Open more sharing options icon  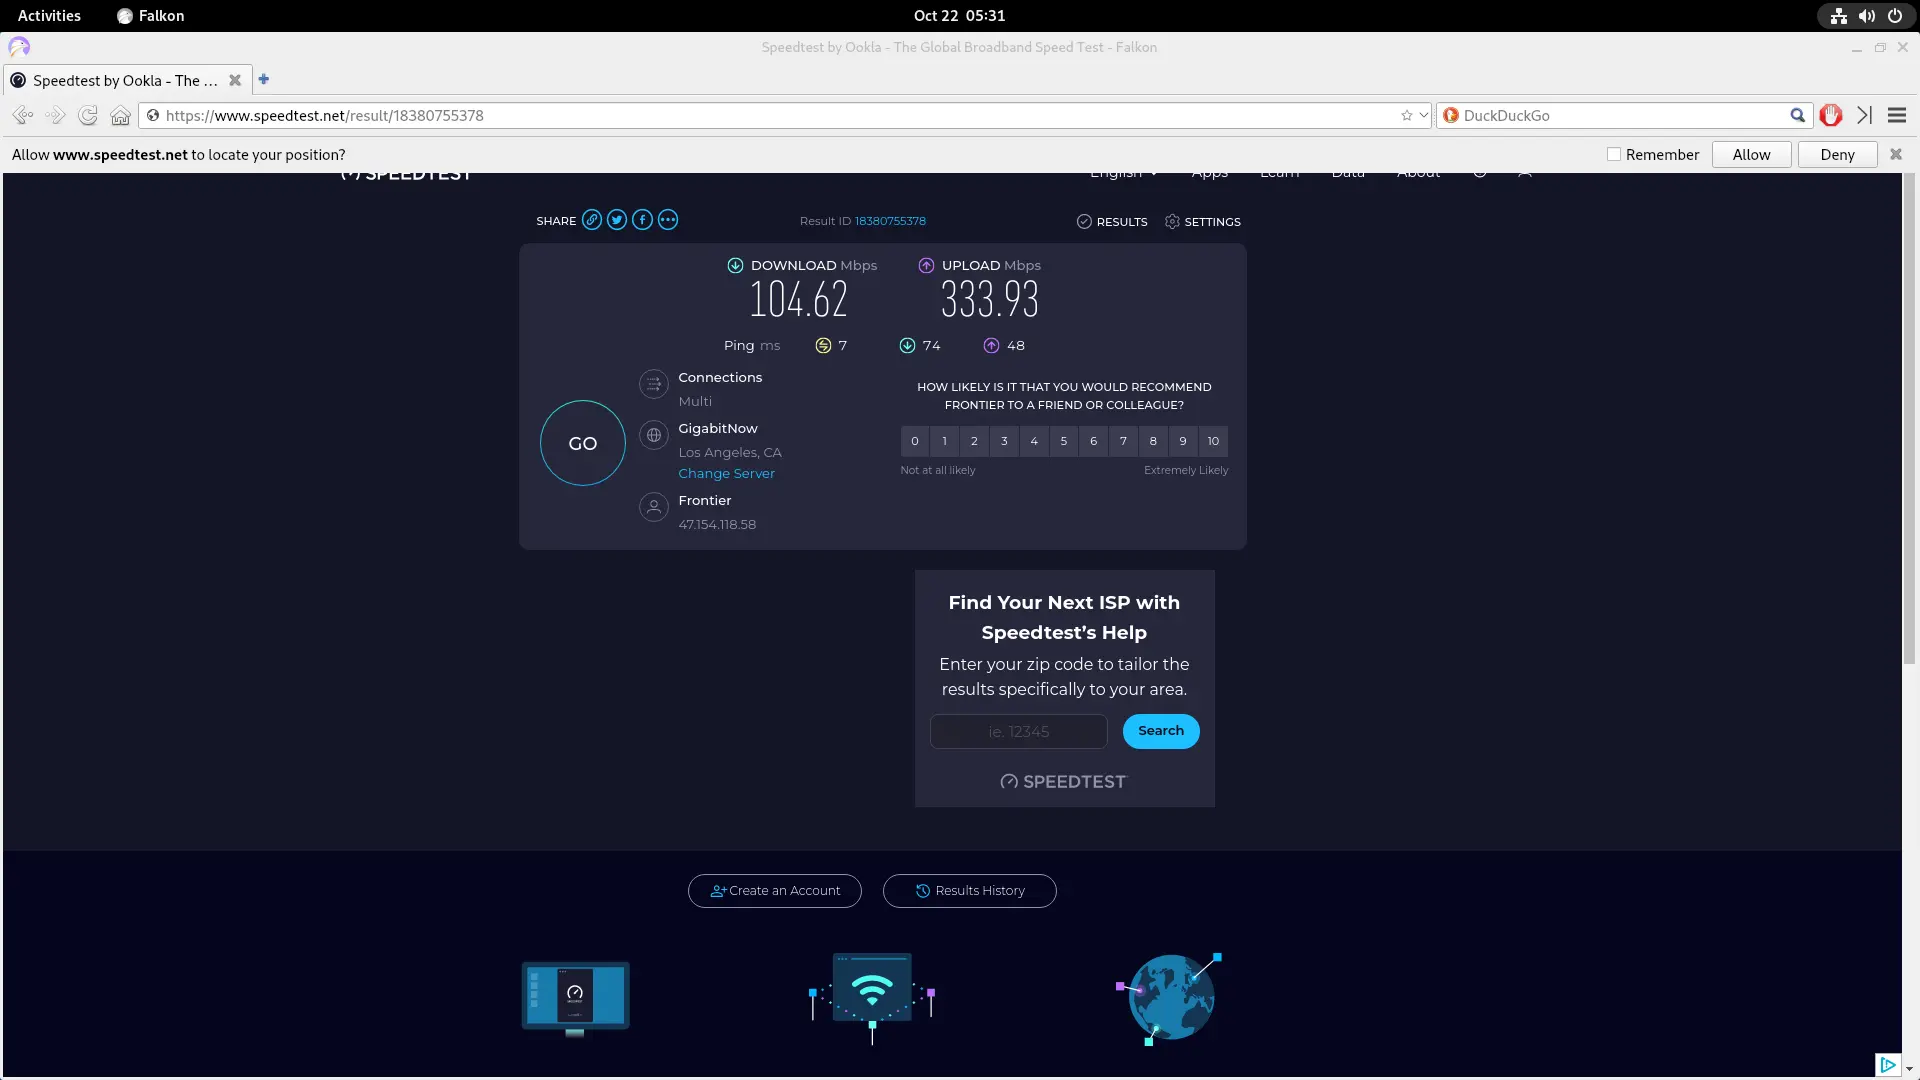click(668, 220)
